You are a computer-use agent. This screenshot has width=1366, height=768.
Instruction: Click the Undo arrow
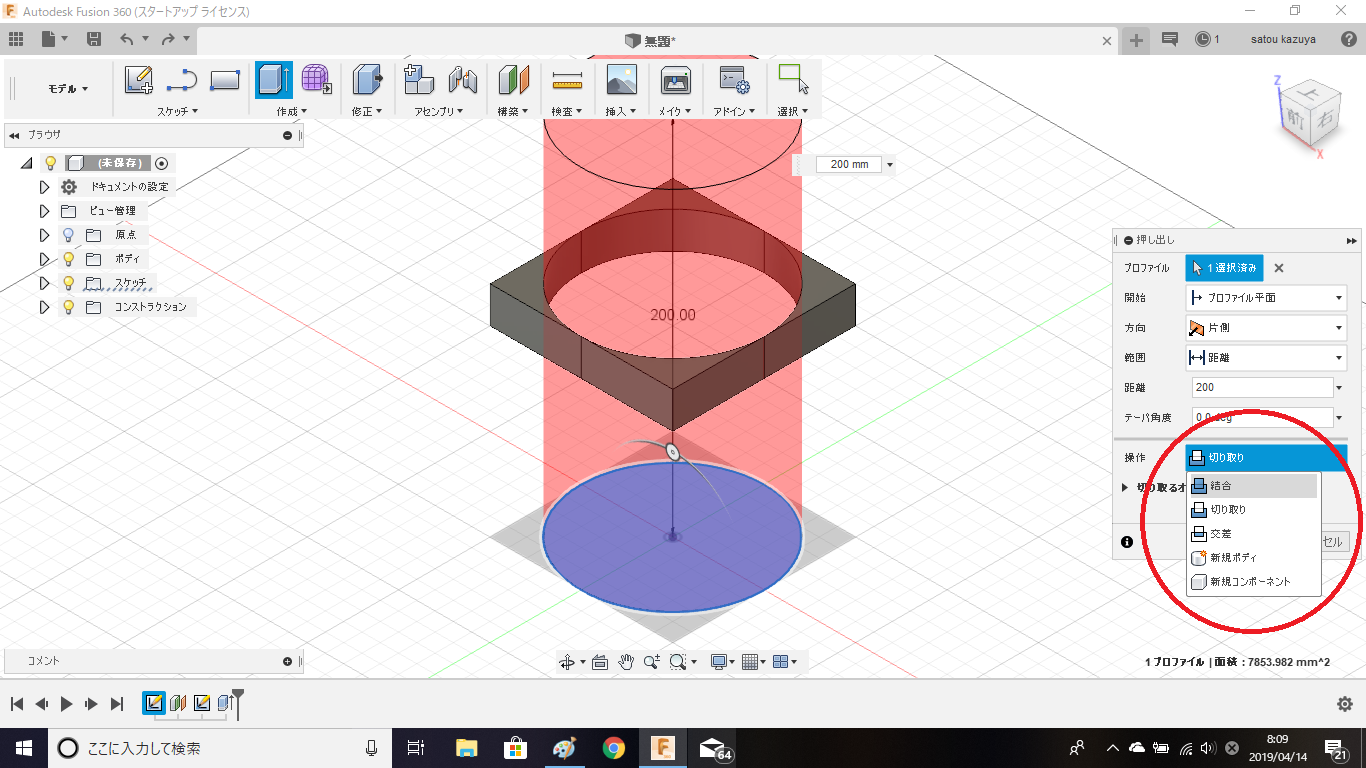pos(126,39)
